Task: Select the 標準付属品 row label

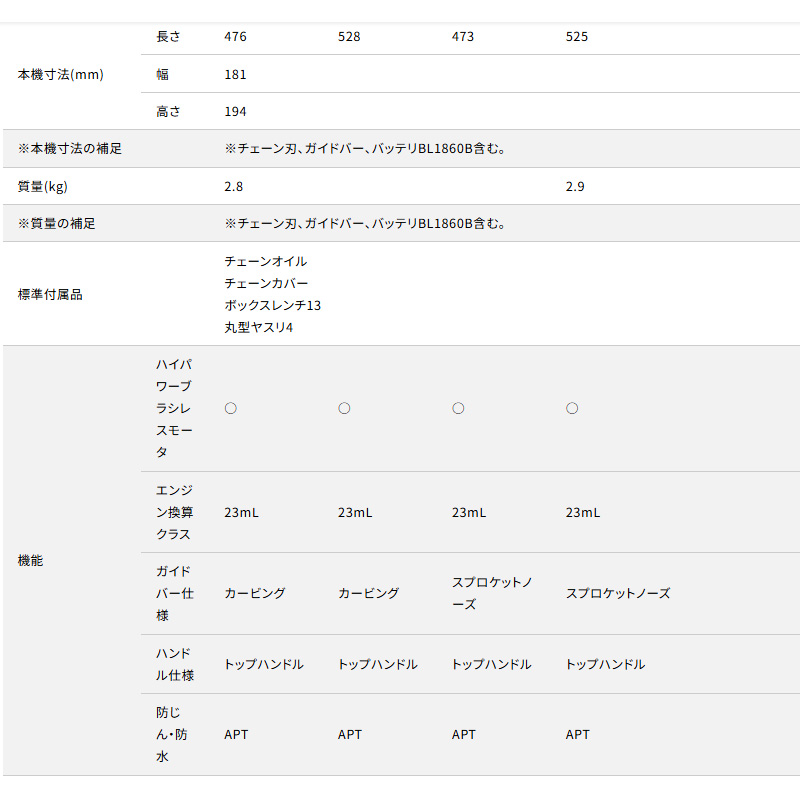Action: pos(50,294)
